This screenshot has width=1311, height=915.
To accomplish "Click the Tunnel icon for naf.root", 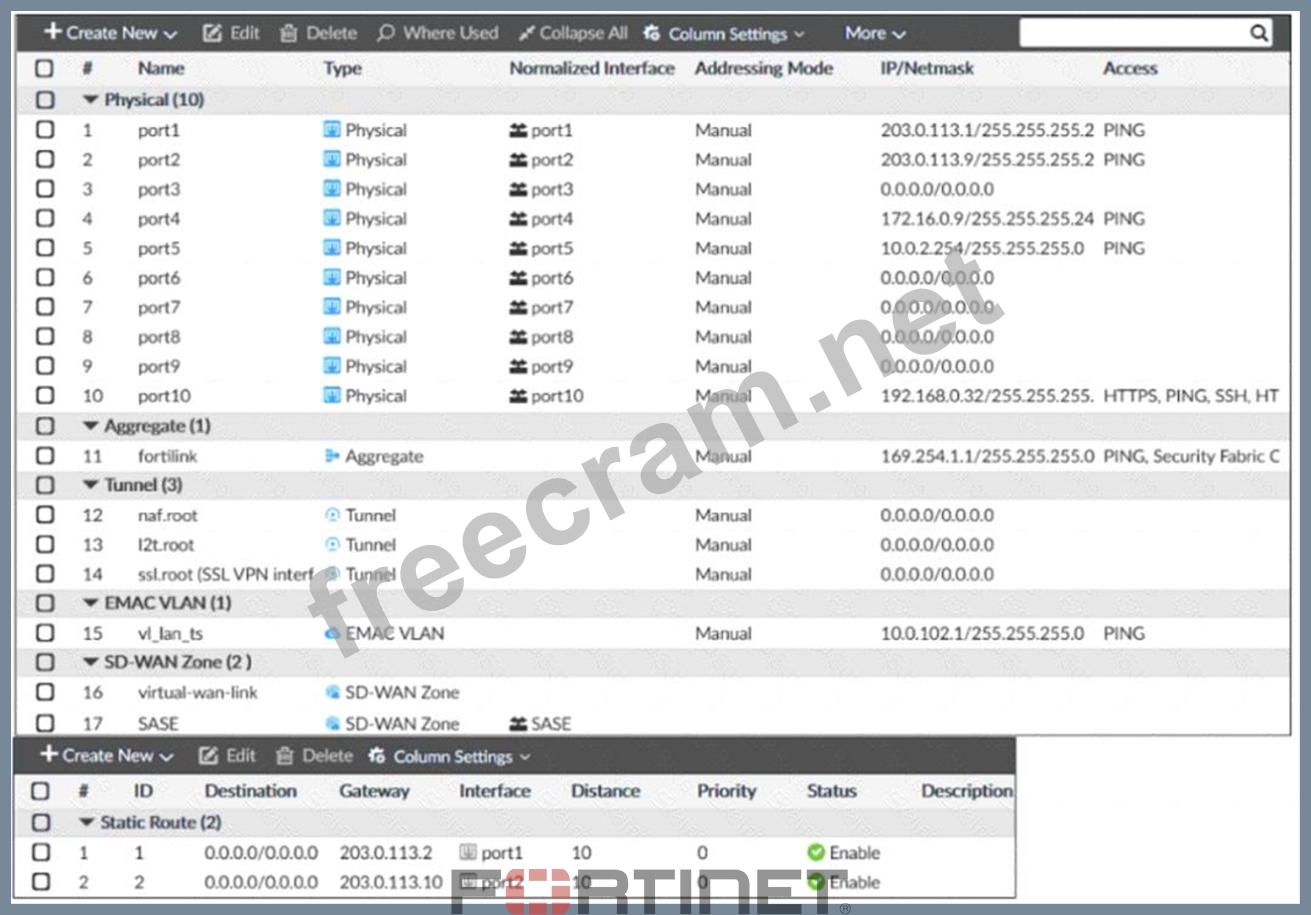I will point(332,515).
